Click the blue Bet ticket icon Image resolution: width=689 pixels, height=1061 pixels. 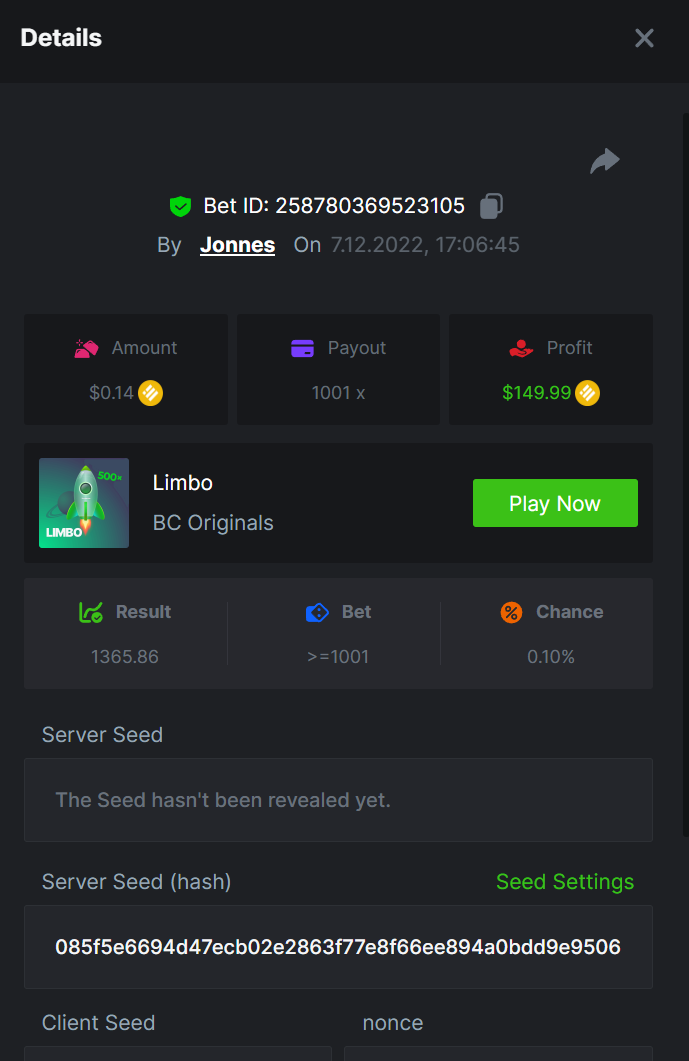tap(317, 612)
